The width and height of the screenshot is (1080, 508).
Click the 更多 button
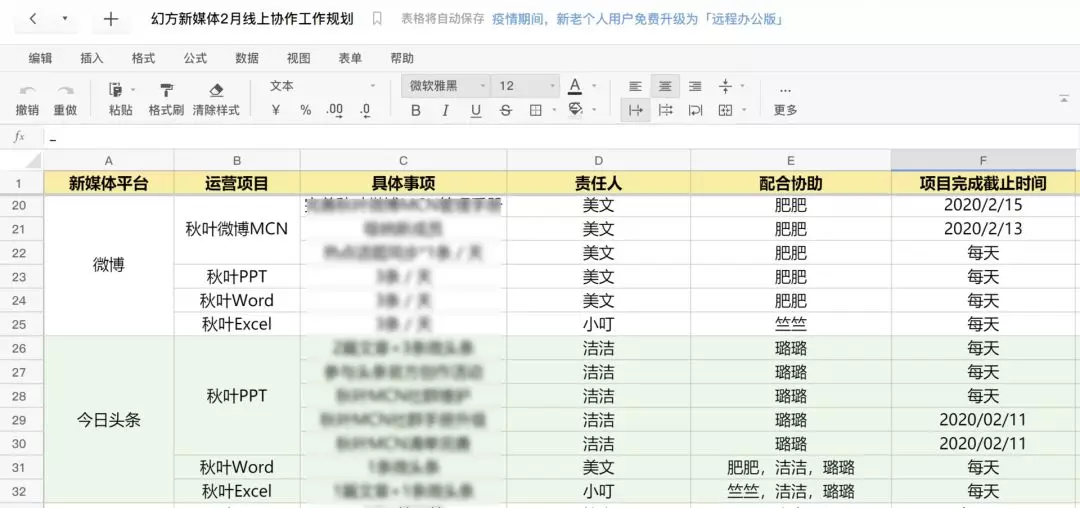(x=785, y=100)
